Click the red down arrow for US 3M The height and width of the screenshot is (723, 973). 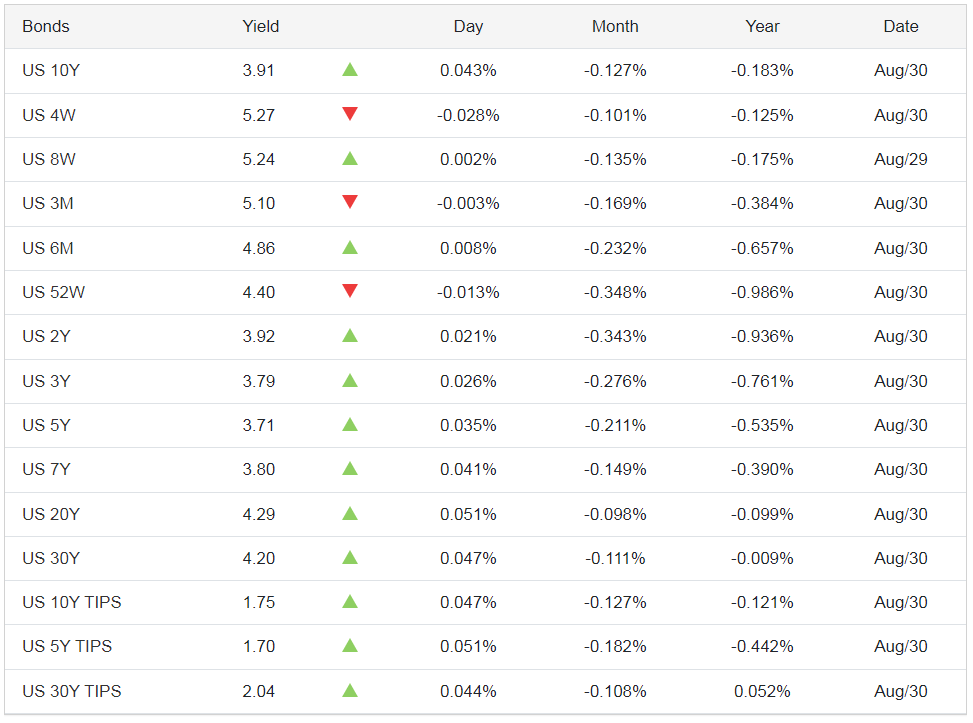349,203
